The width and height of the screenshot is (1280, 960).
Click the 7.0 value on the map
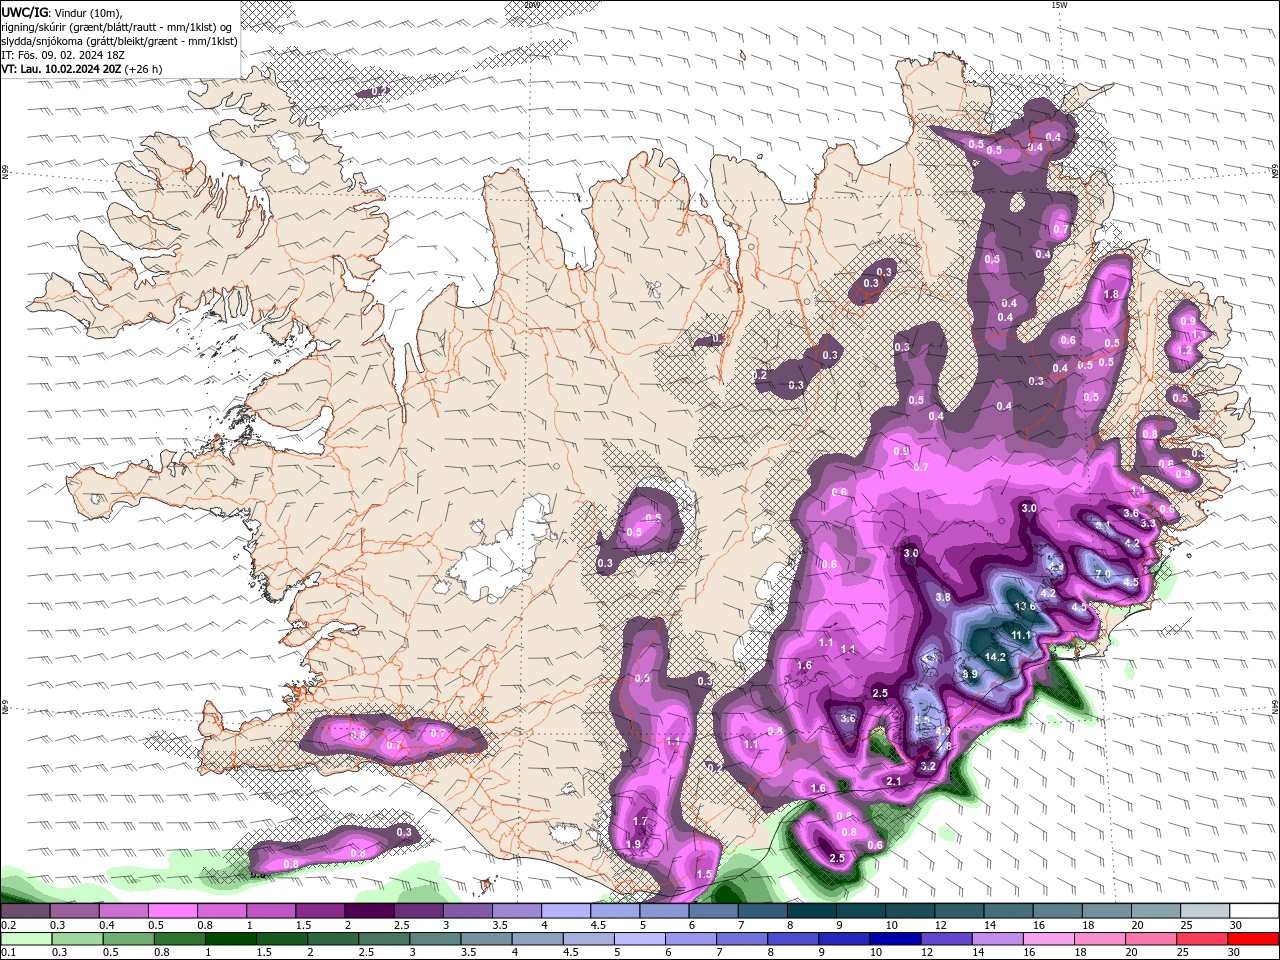click(x=1103, y=574)
